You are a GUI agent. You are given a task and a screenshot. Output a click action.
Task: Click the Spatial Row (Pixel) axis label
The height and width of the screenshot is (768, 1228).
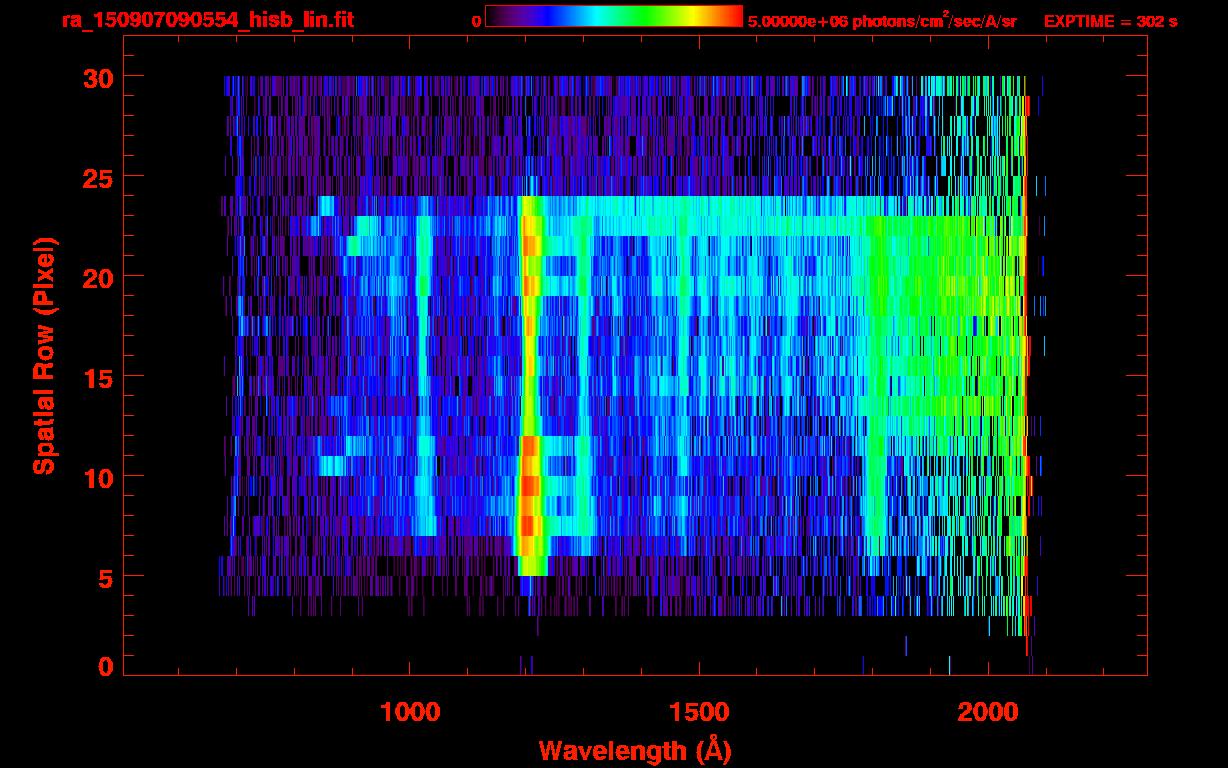coord(43,356)
